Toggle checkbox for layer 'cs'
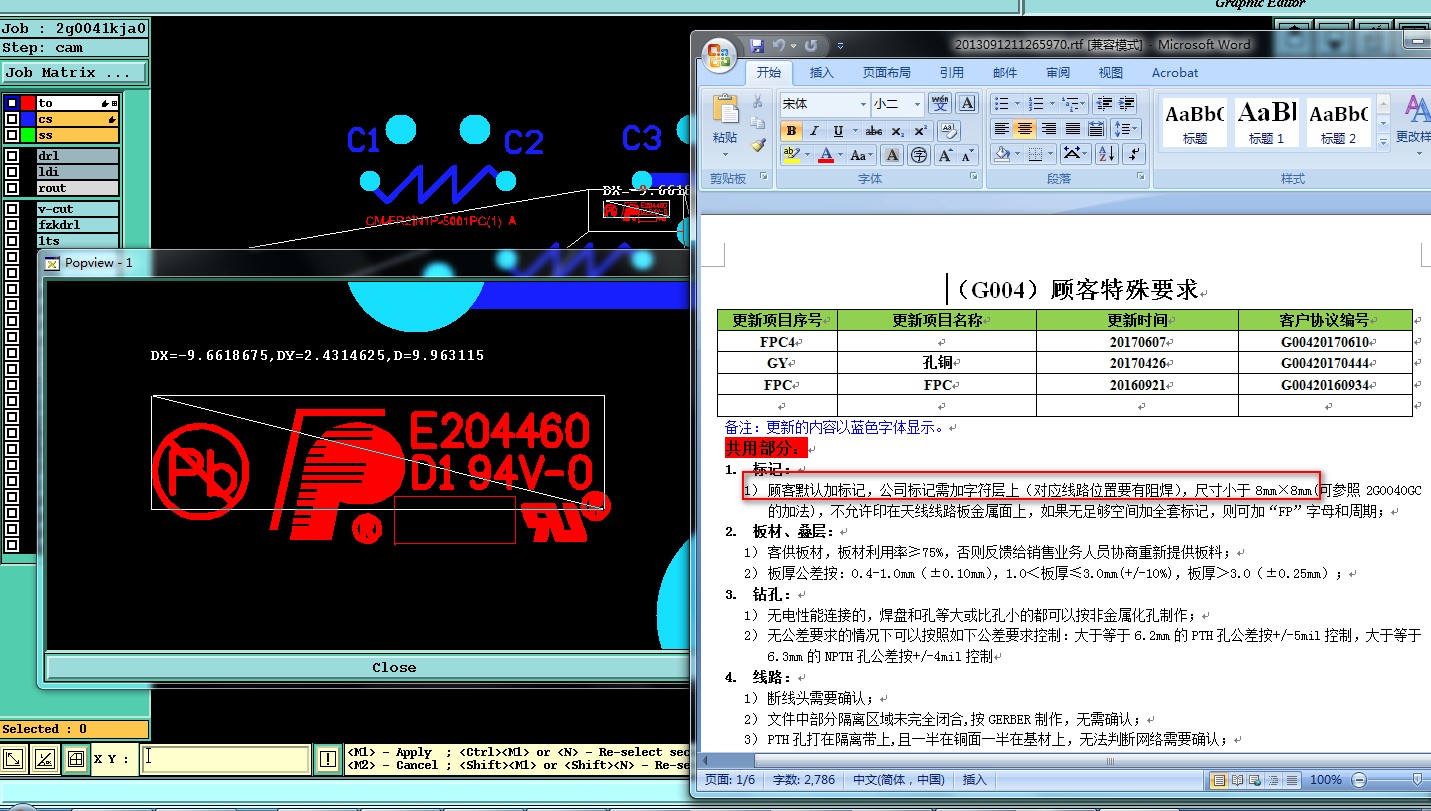This screenshot has width=1431, height=811. coord(12,119)
